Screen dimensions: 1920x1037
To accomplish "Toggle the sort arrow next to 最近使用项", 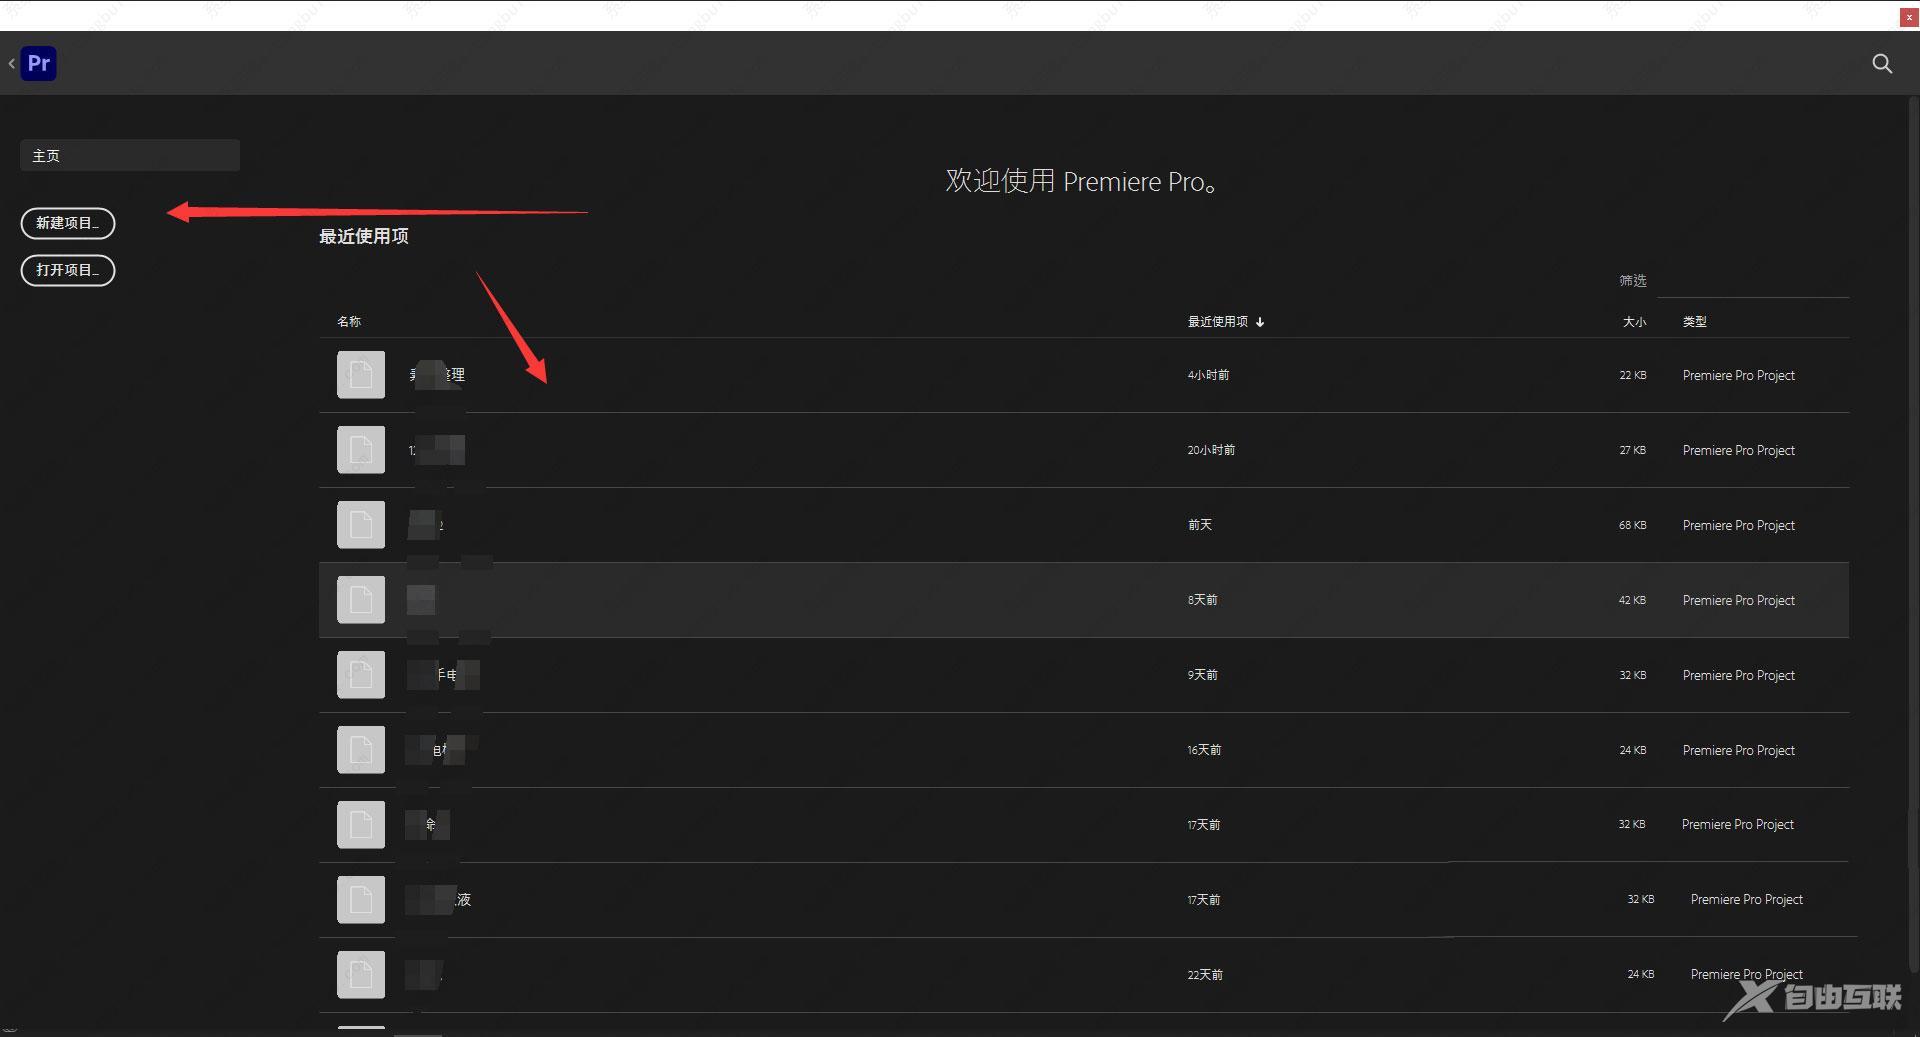I will pyautogui.click(x=1260, y=322).
